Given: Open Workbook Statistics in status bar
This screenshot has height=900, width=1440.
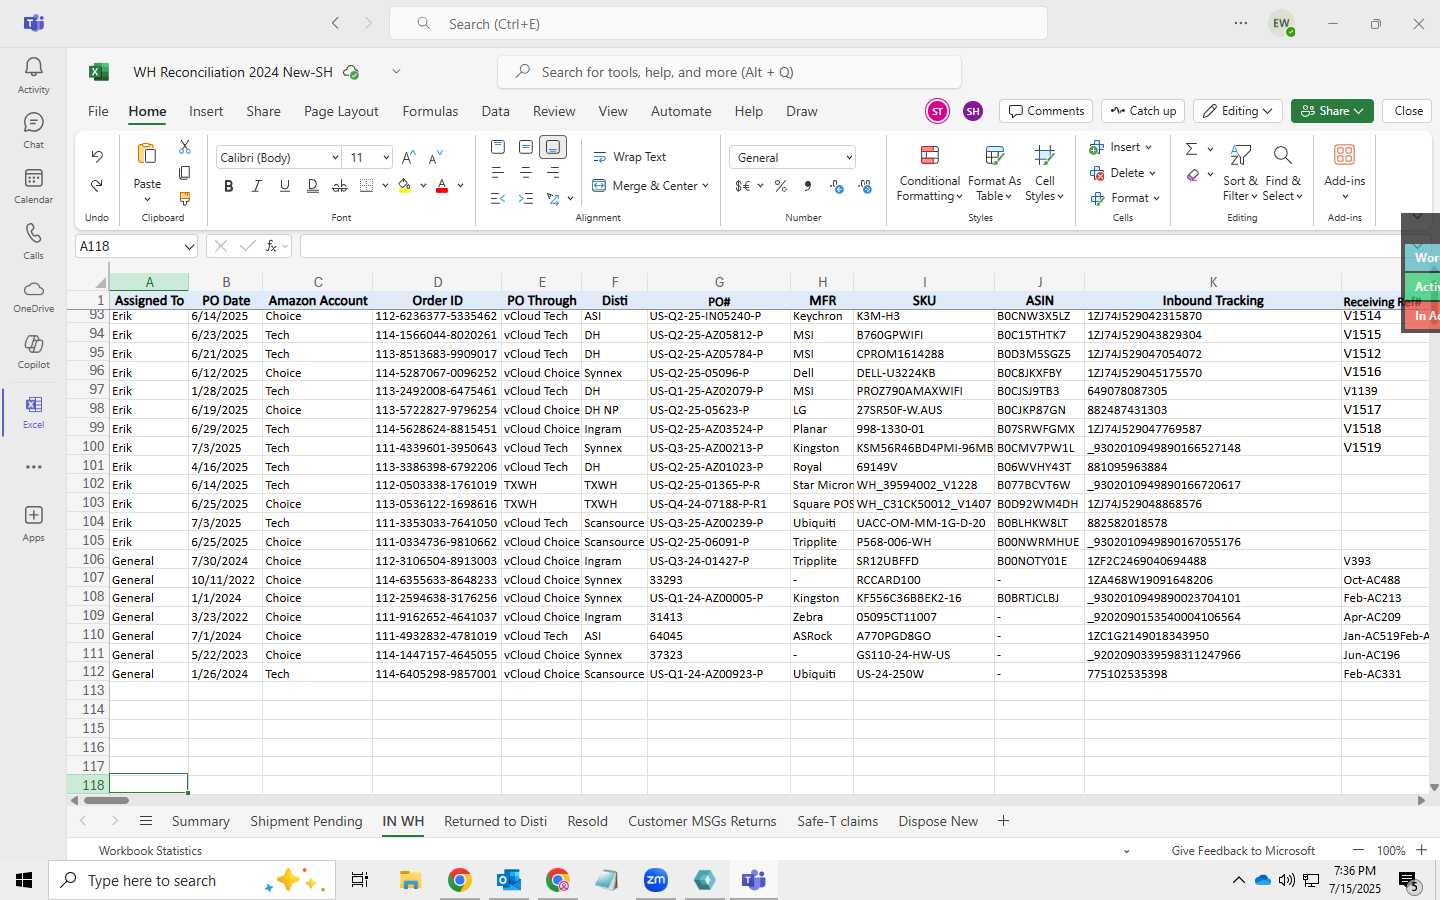Looking at the screenshot, I should (150, 851).
